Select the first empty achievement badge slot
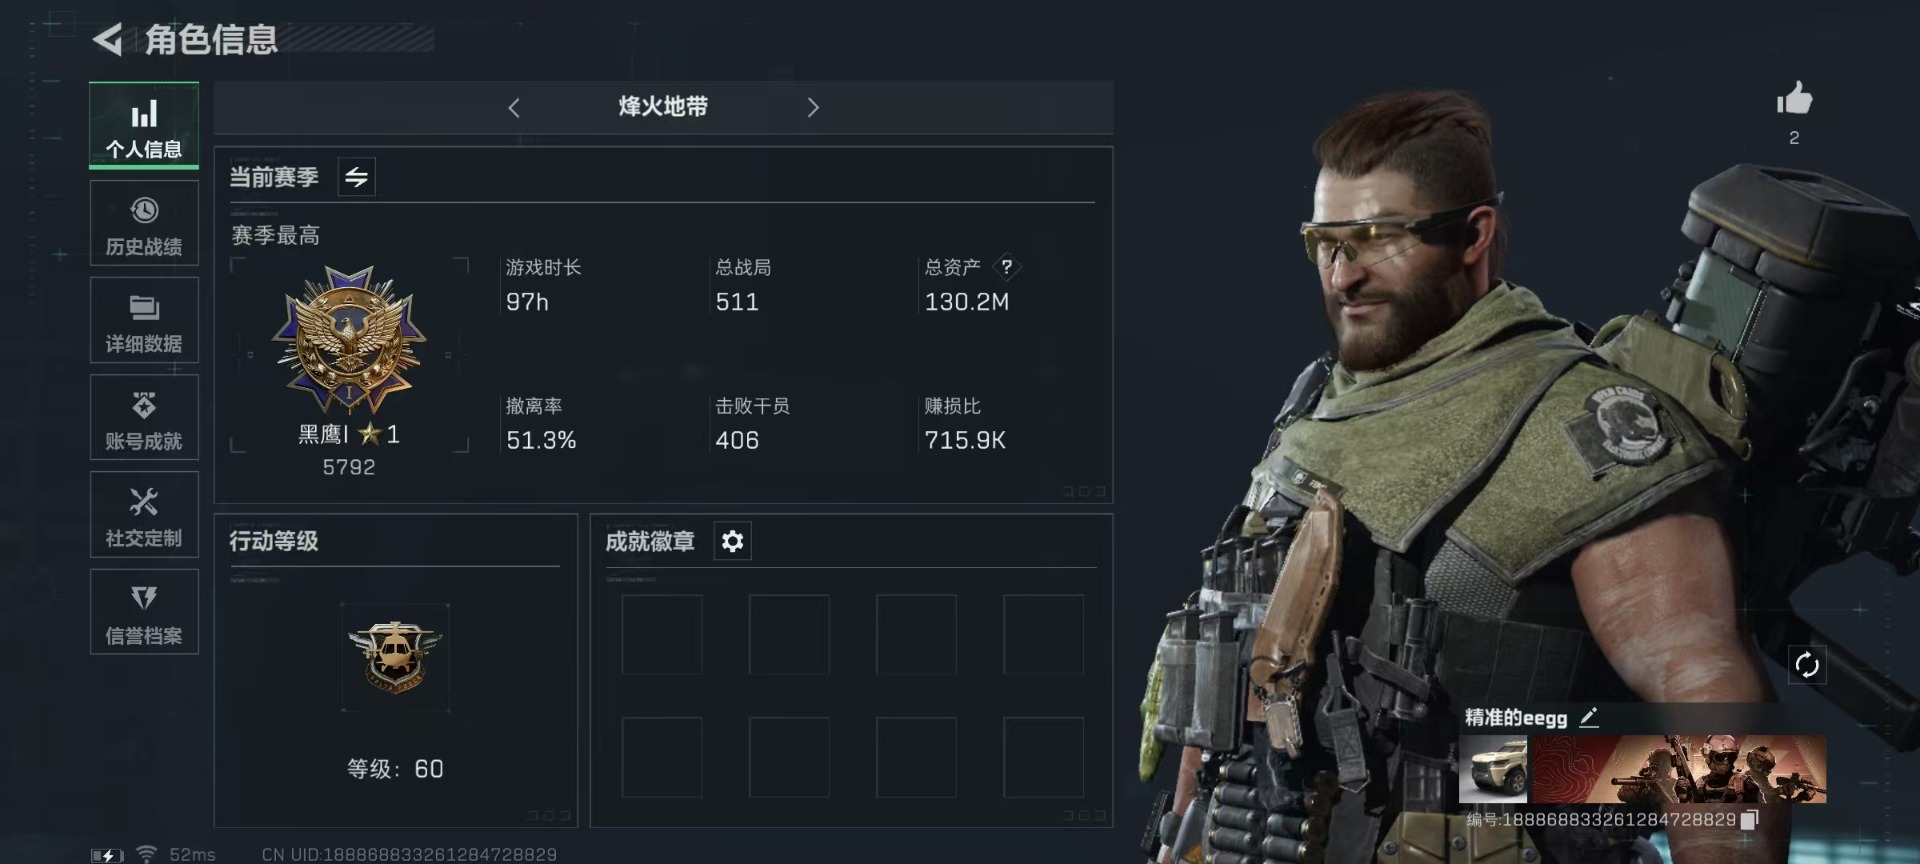The image size is (1920, 864). tap(662, 635)
